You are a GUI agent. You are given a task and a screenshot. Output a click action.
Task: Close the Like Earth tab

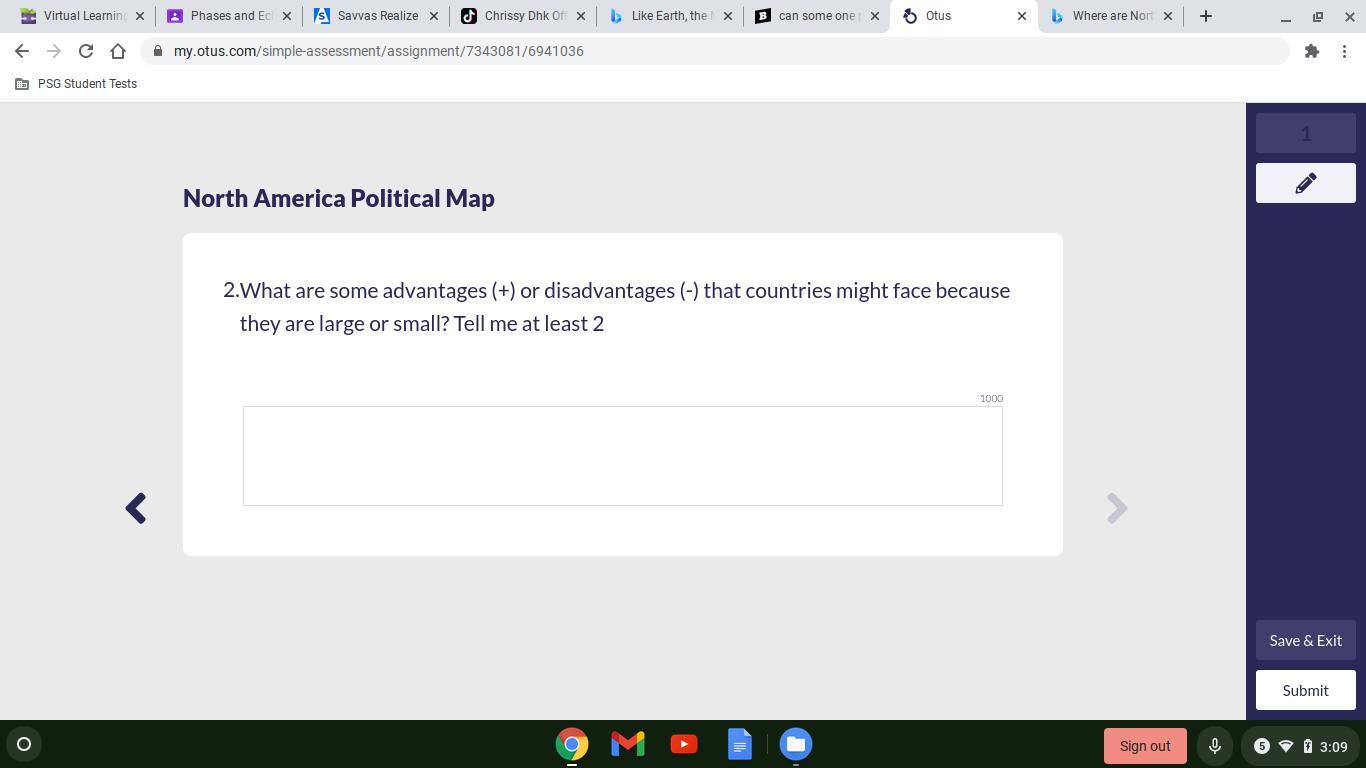(x=728, y=16)
